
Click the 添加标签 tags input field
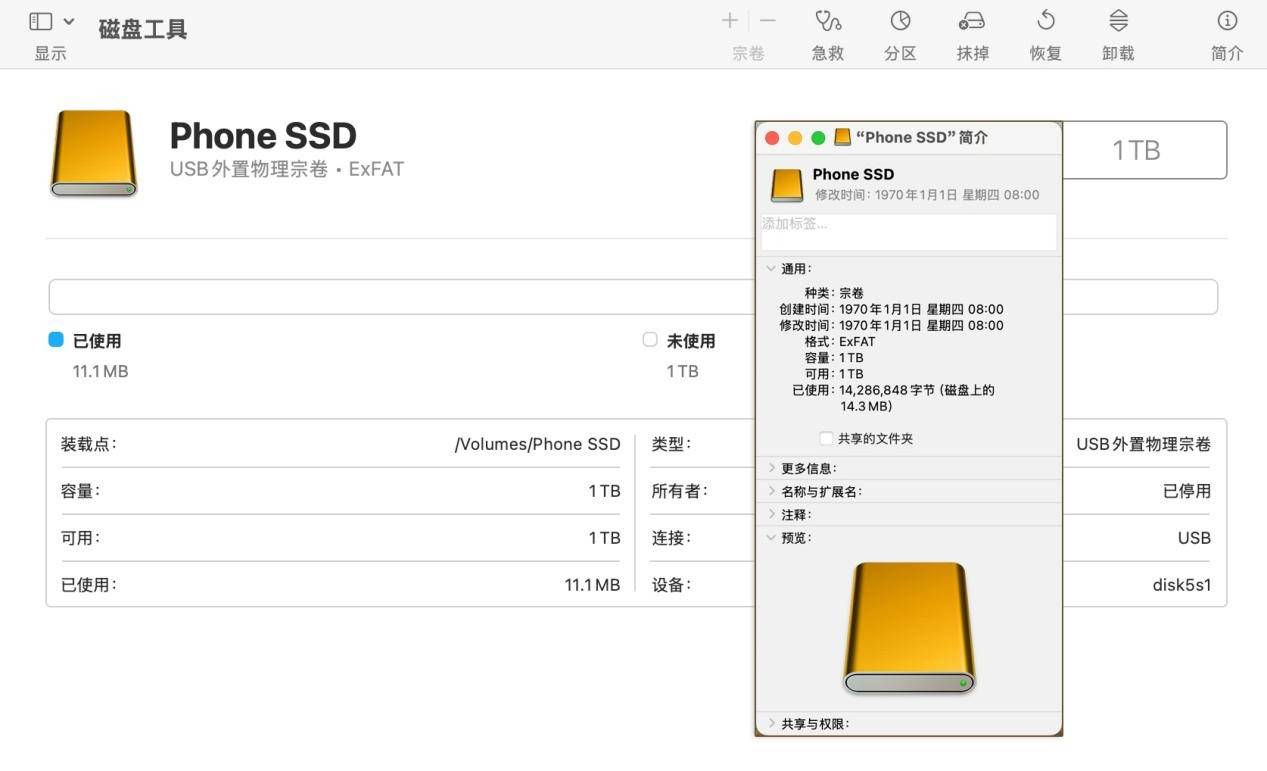(908, 232)
